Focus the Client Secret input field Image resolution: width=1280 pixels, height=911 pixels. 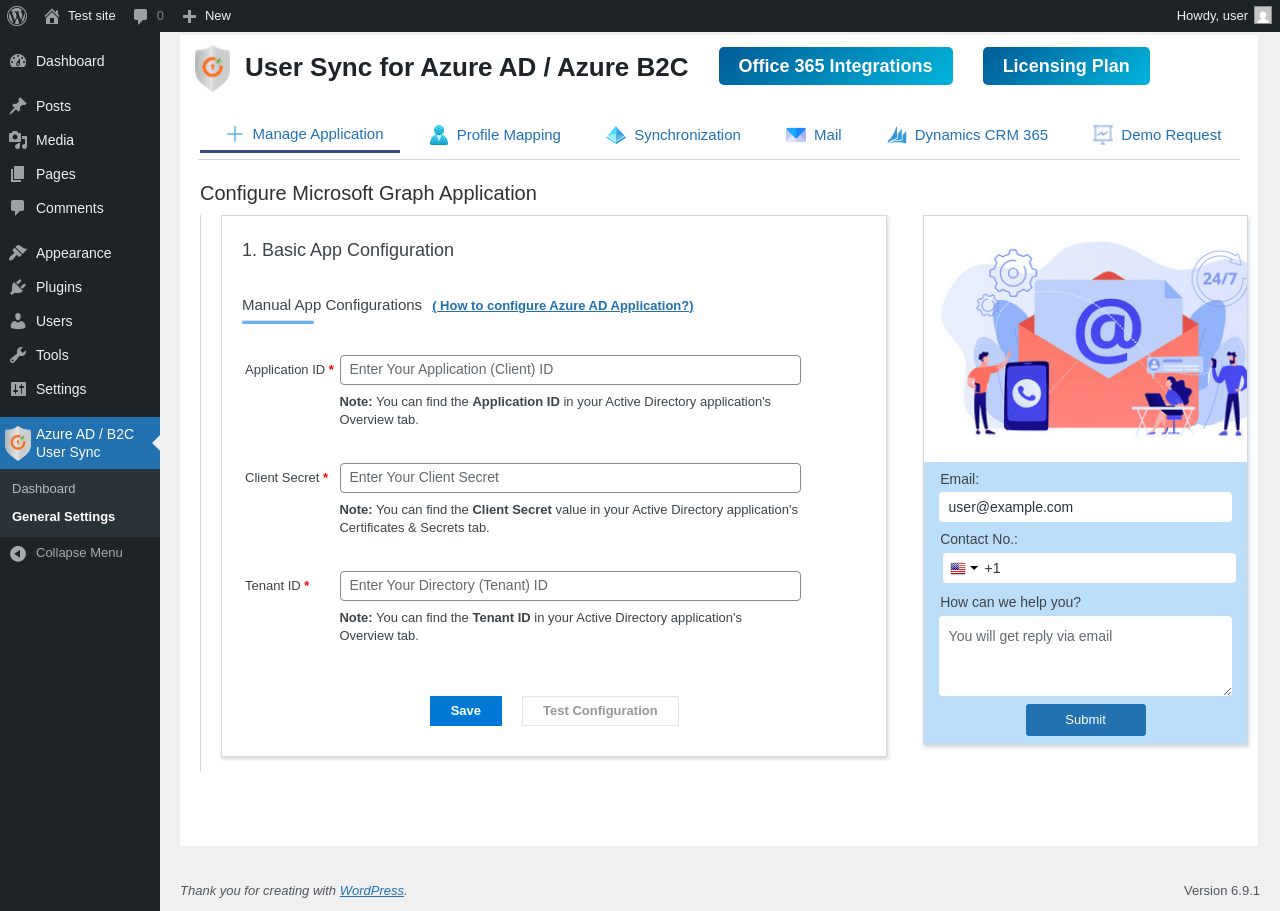pos(570,478)
